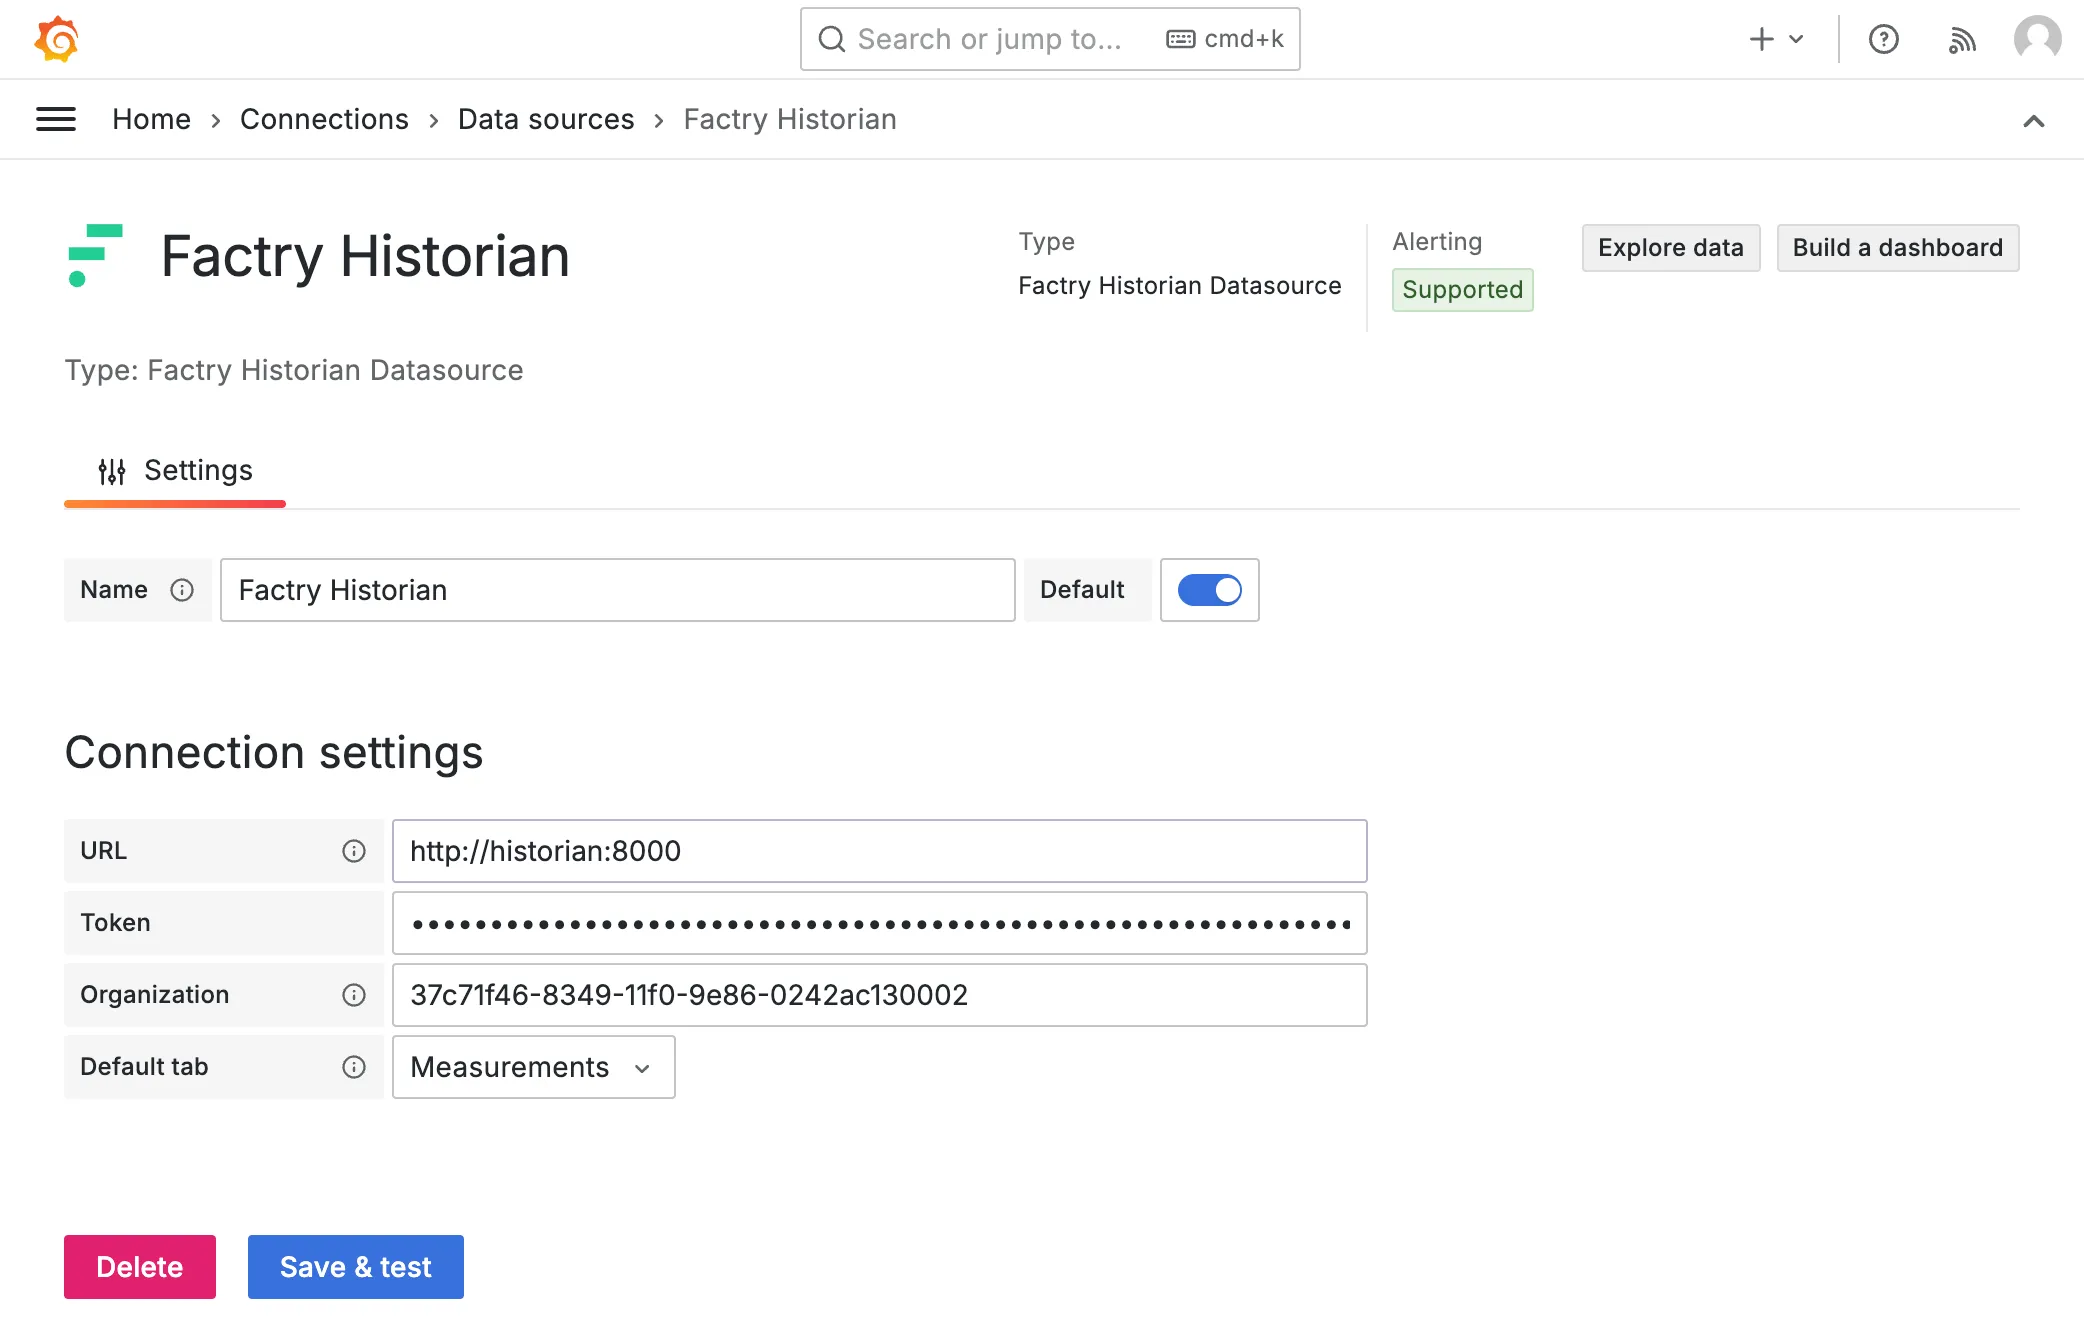Collapse the top bar with chevron
The width and height of the screenshot is (2084, 1338).
2034,121
